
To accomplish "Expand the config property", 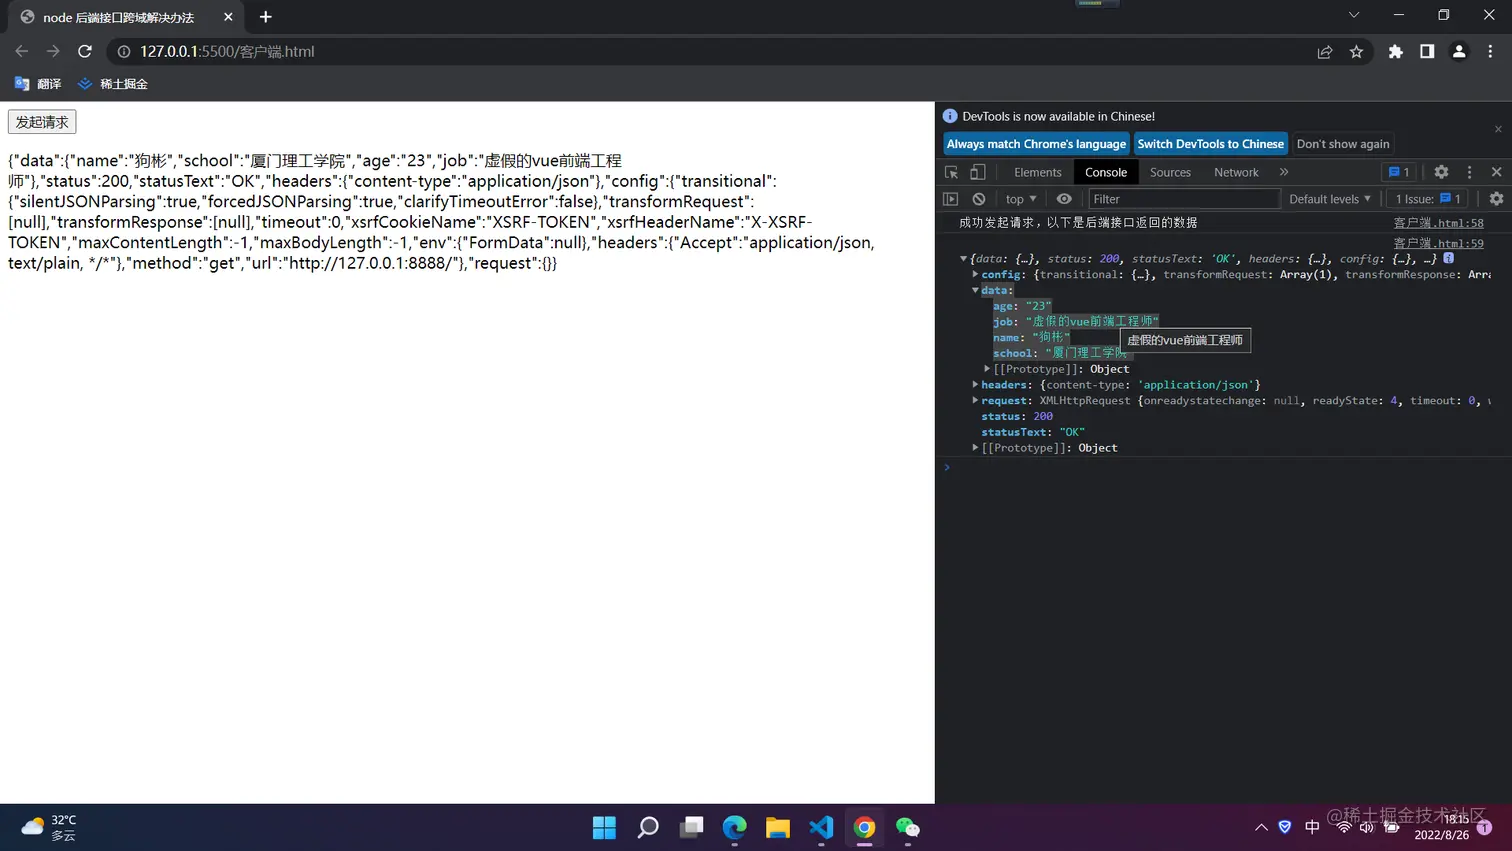I will pos(975,274).
